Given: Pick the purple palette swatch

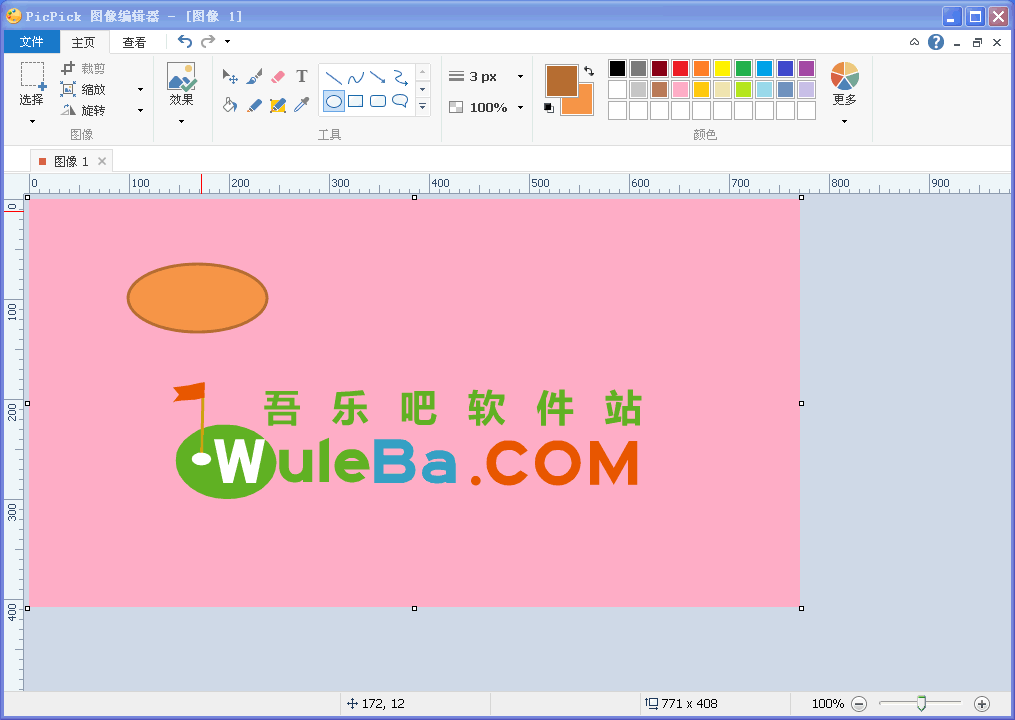Looking at the screenshot, I should coord(807,68).
